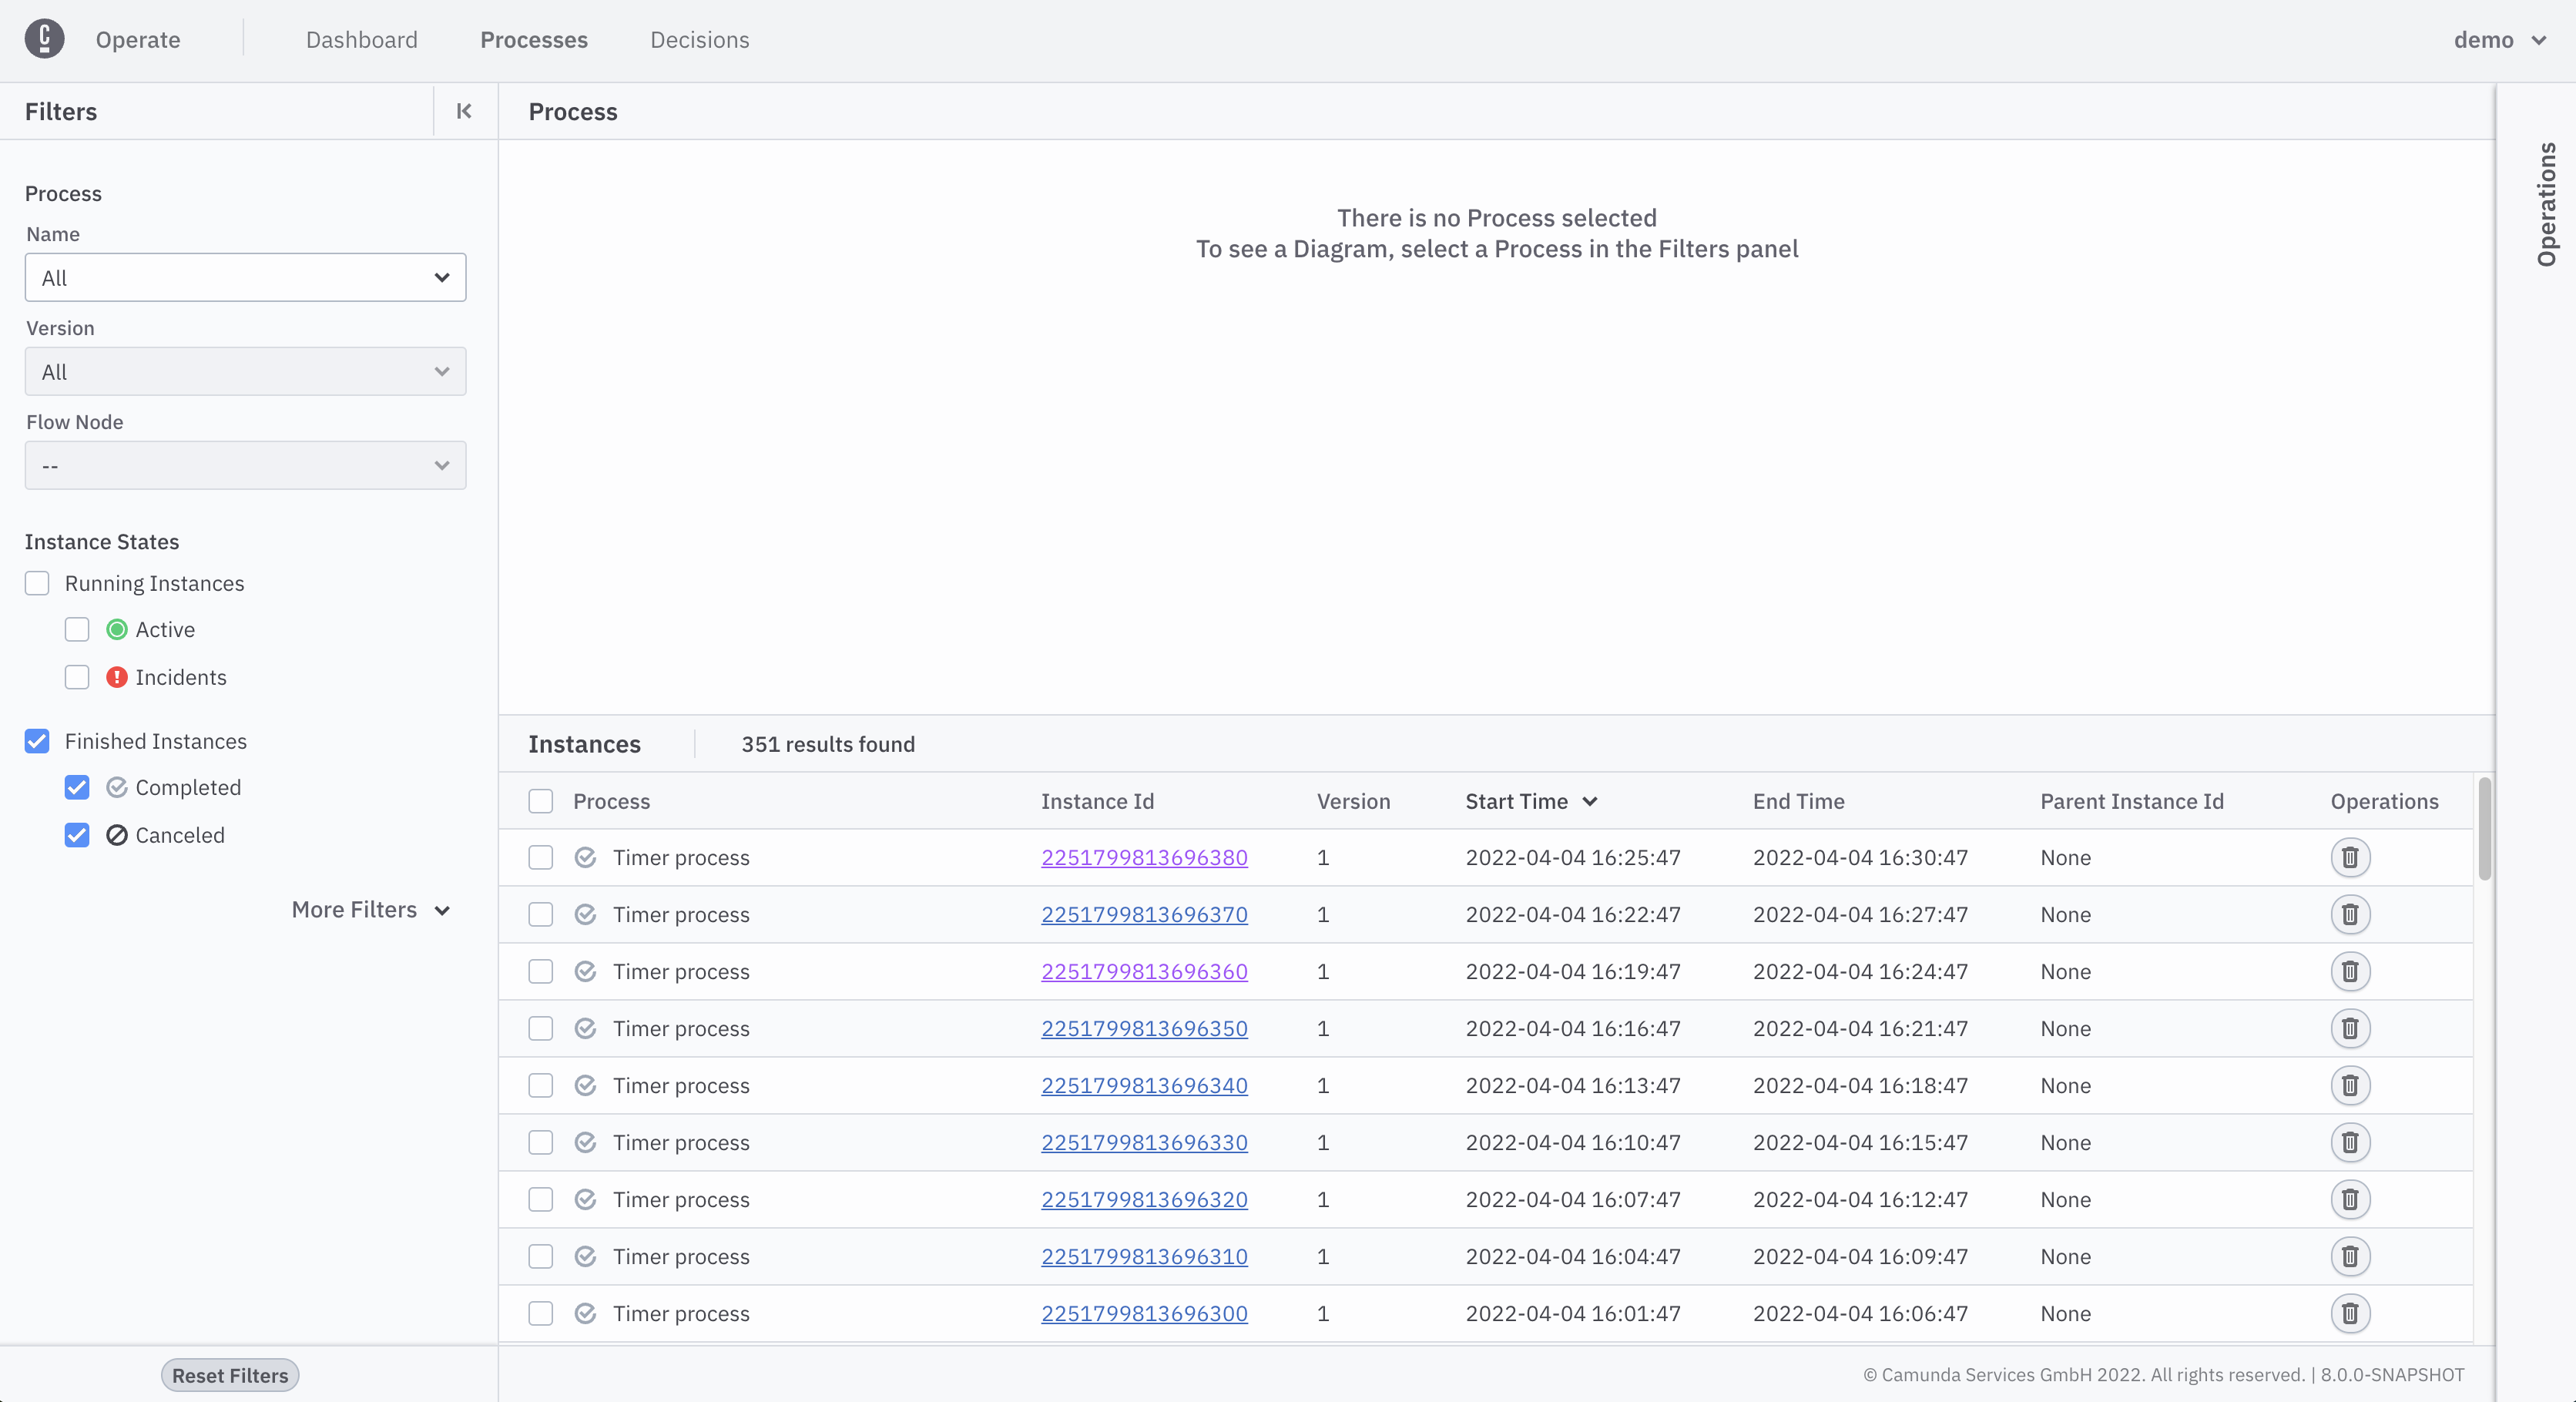
Task: Enable the Running Instances checkbox
Action: pos(37,583)
